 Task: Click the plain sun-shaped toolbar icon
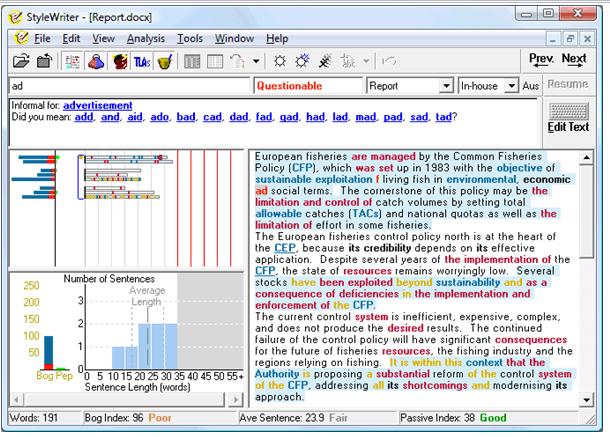point(280,61)
